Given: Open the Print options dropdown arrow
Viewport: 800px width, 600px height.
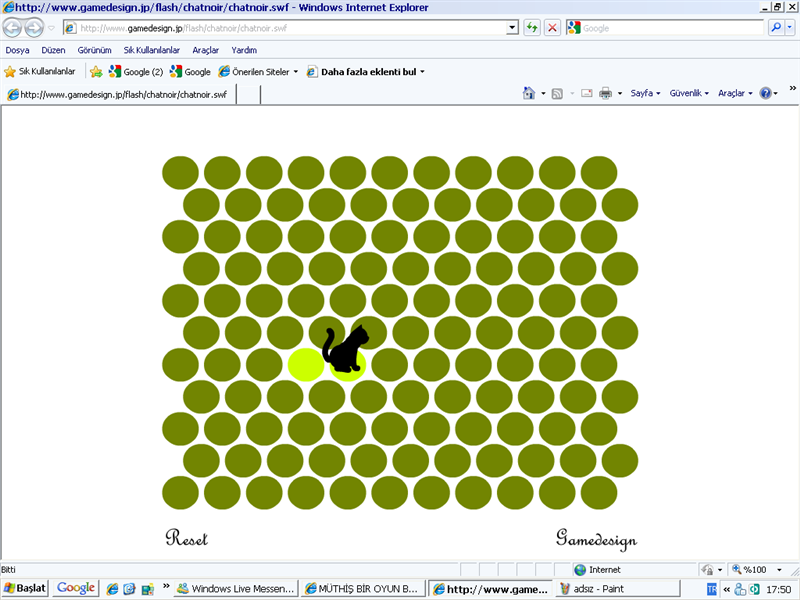Looking at the screenshot, I should (620, 93).
